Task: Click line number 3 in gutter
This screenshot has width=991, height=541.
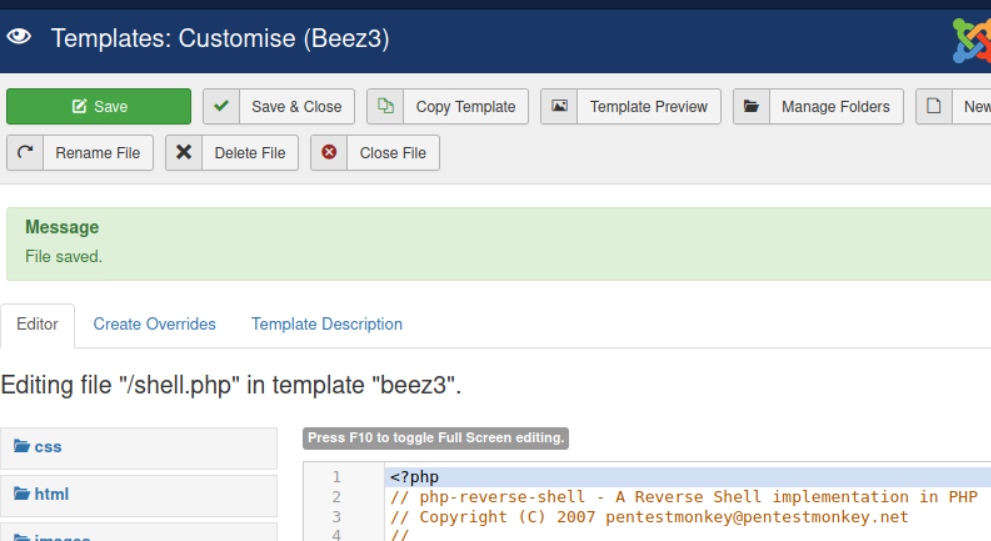Action: (x=336, y=517)
